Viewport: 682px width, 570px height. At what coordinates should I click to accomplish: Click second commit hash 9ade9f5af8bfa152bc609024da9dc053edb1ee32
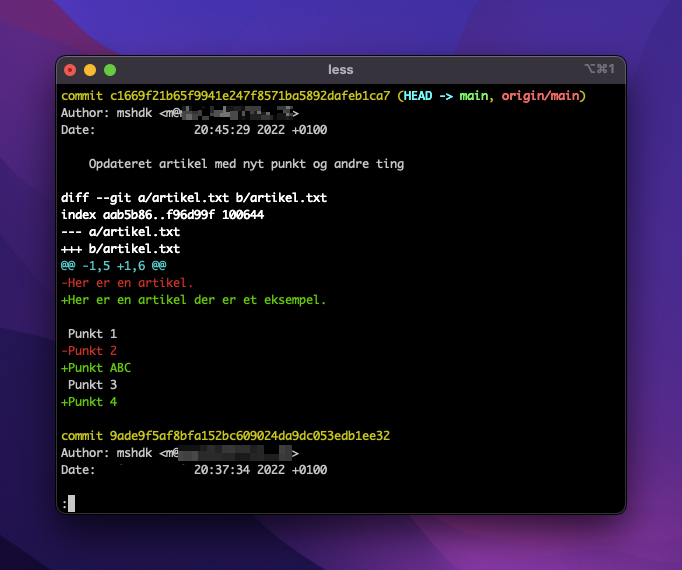coord(250,436)
